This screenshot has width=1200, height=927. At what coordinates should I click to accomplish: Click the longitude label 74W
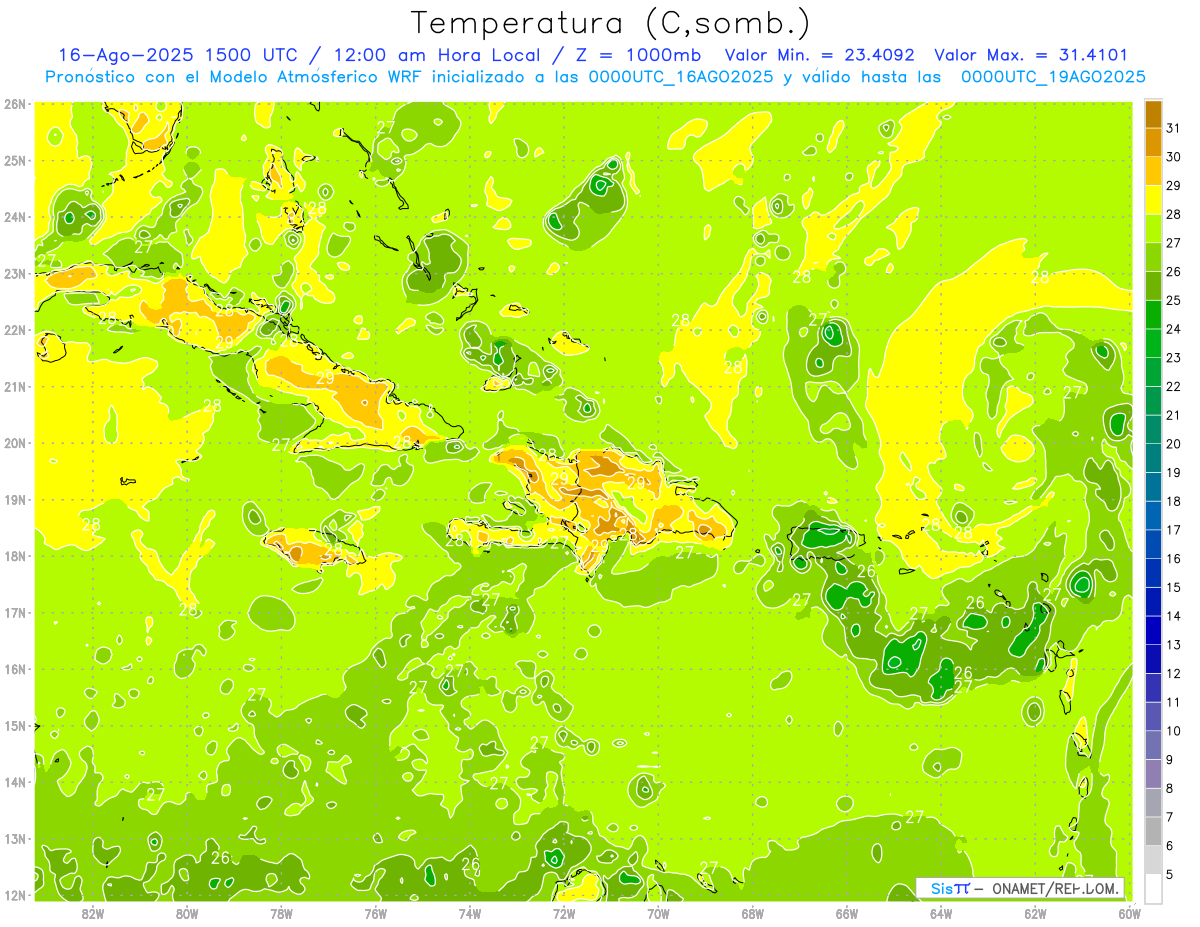coord(469,913)
